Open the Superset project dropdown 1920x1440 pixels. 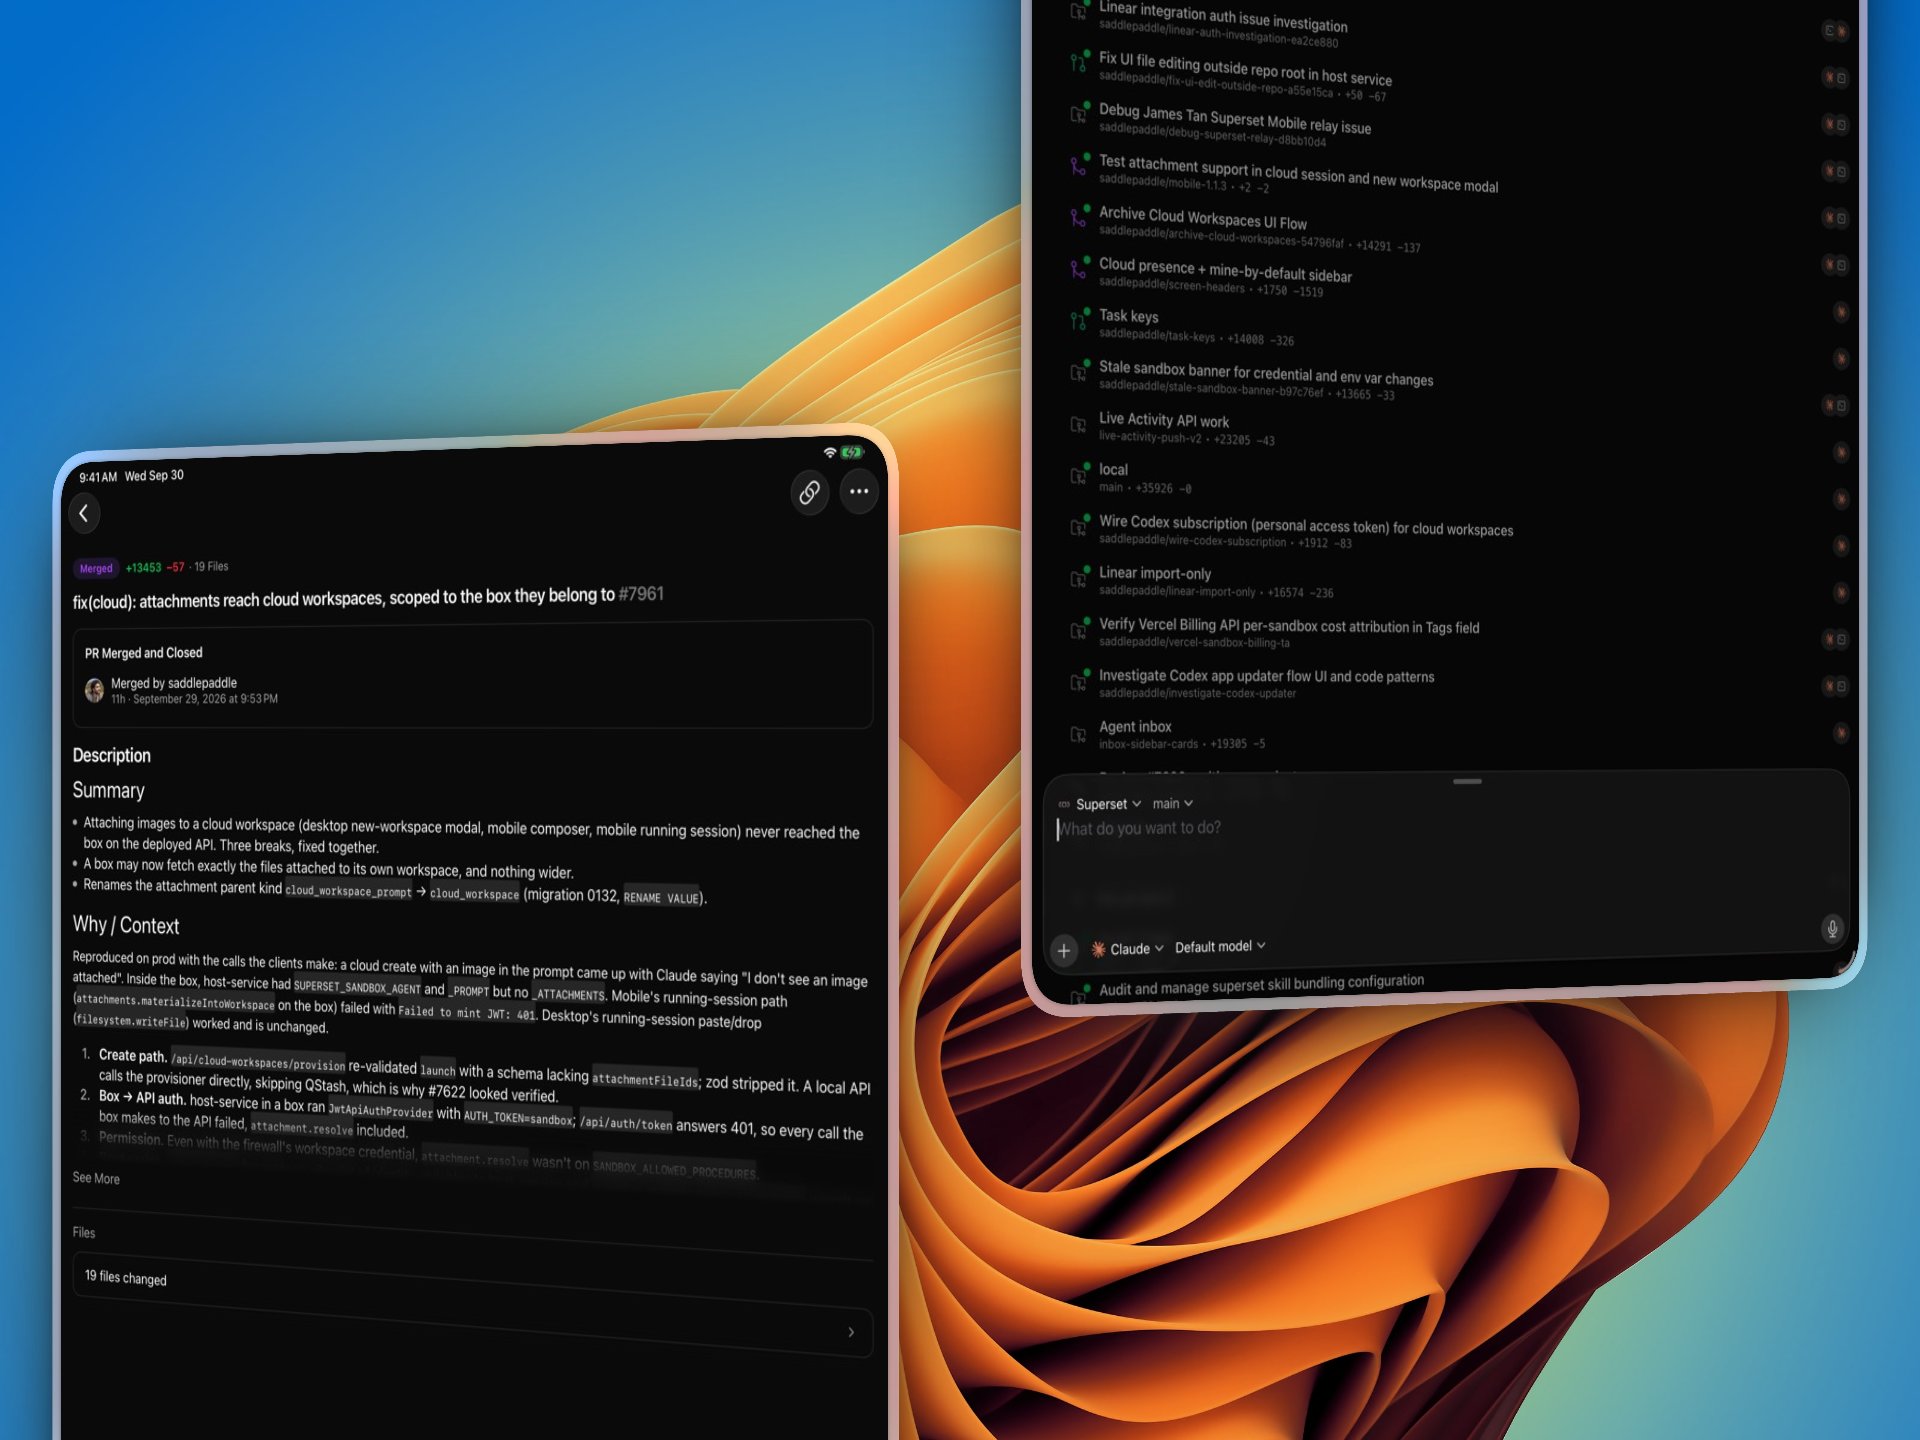tap(1108, 804)
